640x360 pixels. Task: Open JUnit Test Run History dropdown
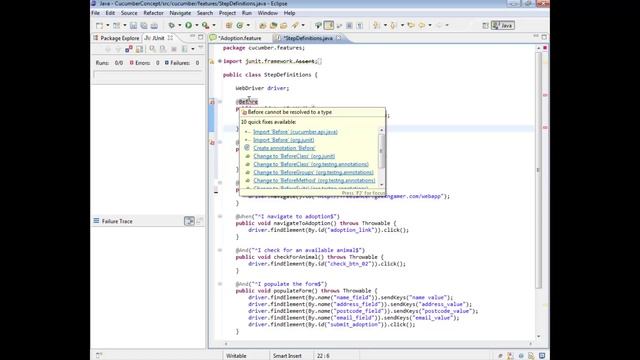click(x=192, y=49)
